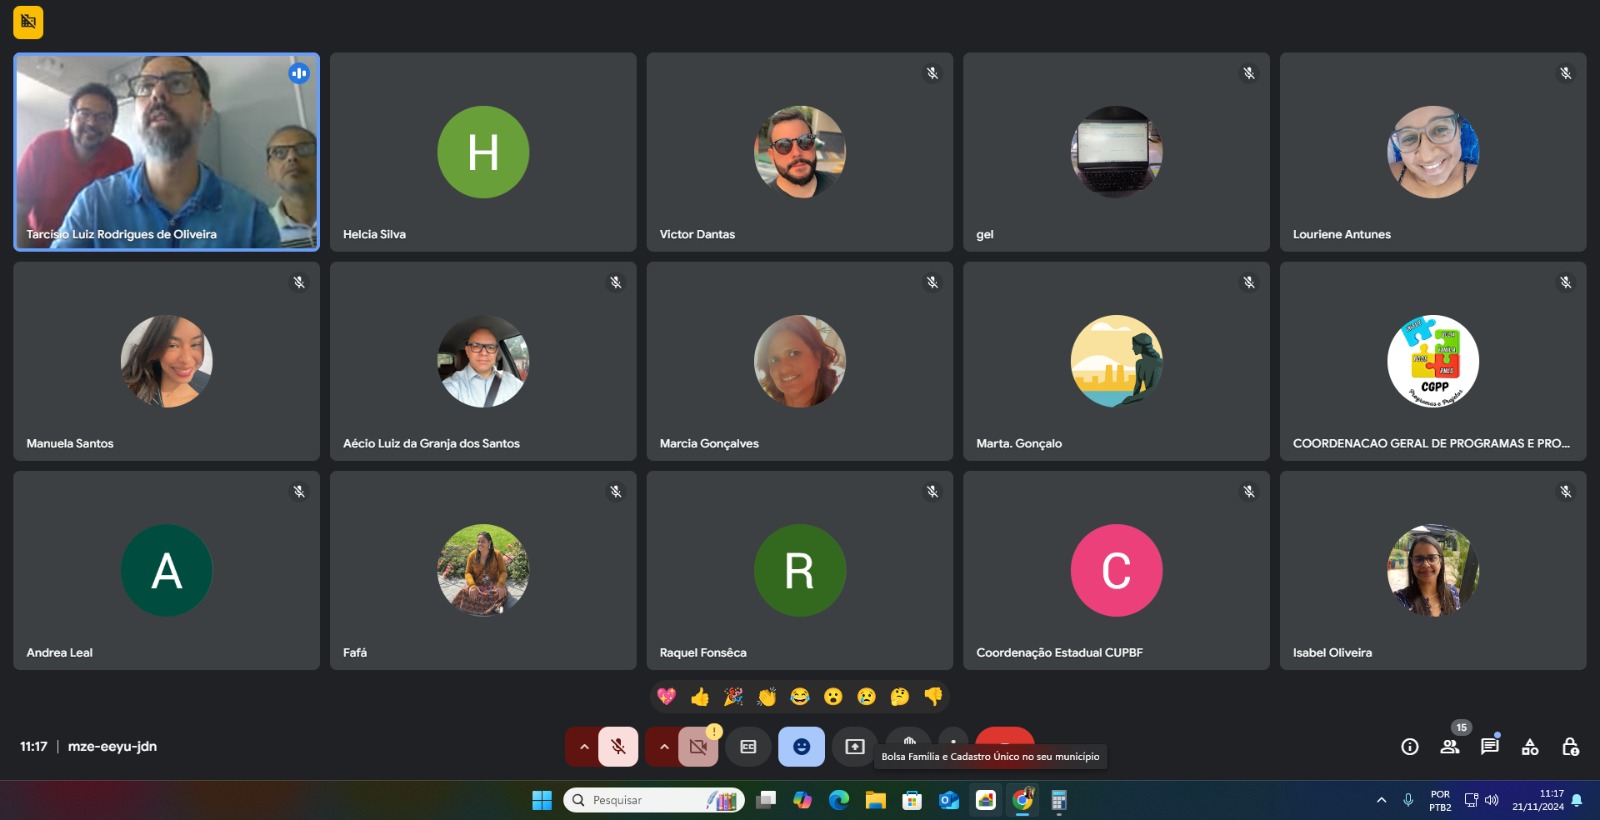Send the clapping hands emoji reaction
Image resolution: width=1600 pixels, height=820 pixels.
767,697
